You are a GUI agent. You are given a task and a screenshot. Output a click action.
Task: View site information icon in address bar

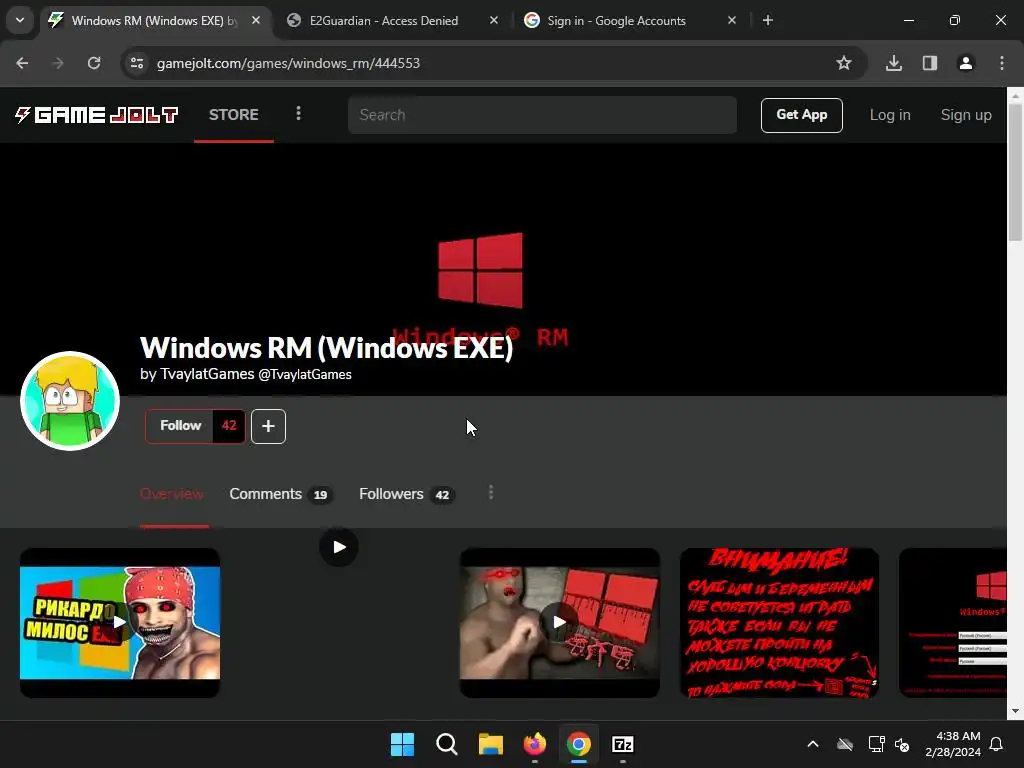(137, 63)
